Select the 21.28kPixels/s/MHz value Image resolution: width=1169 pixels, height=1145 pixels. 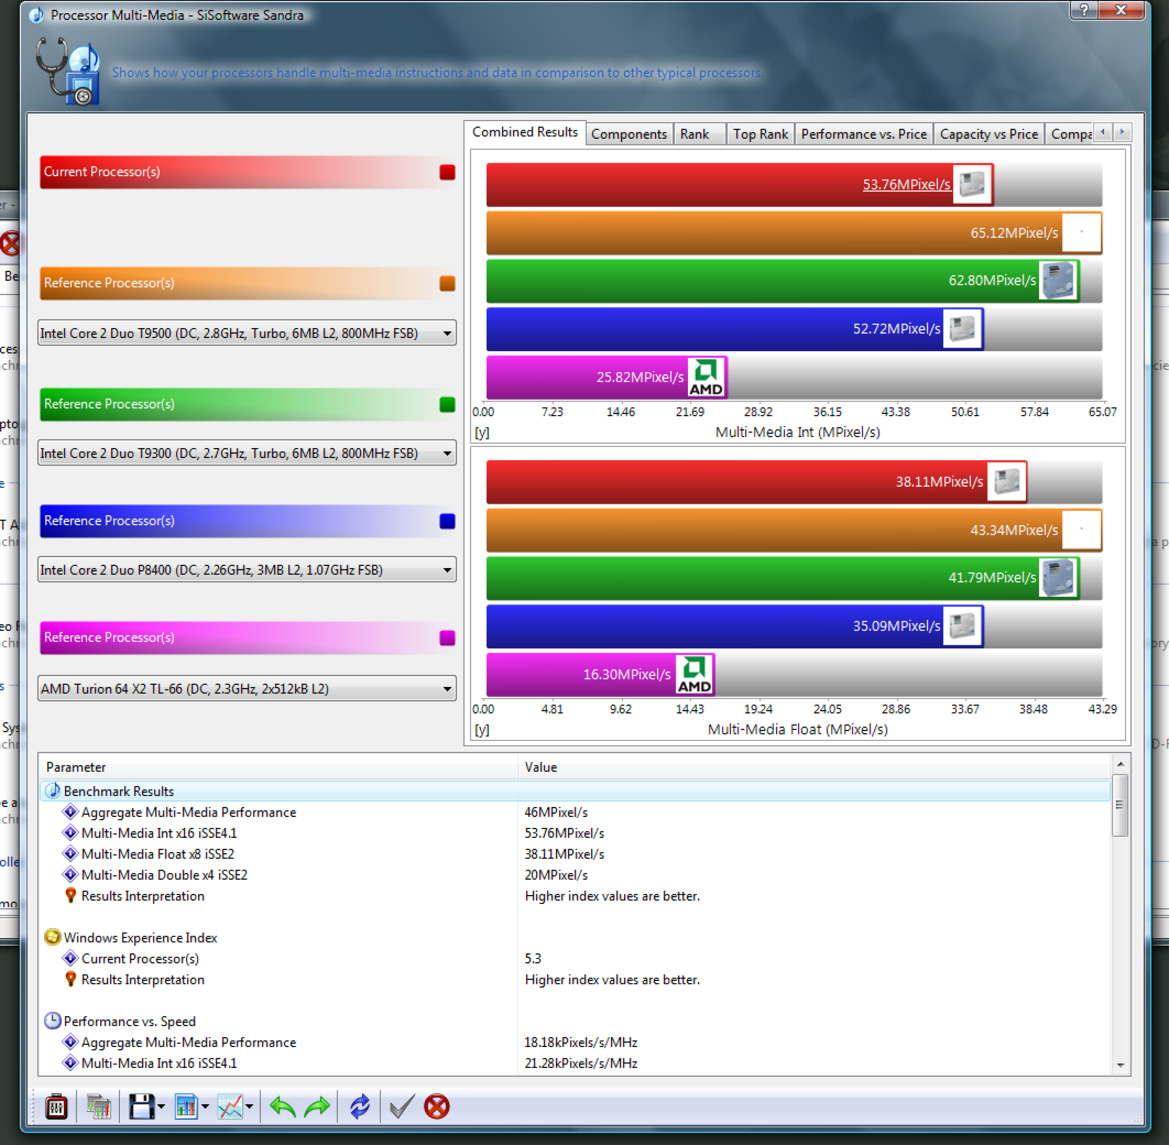tap(581, 1063)
